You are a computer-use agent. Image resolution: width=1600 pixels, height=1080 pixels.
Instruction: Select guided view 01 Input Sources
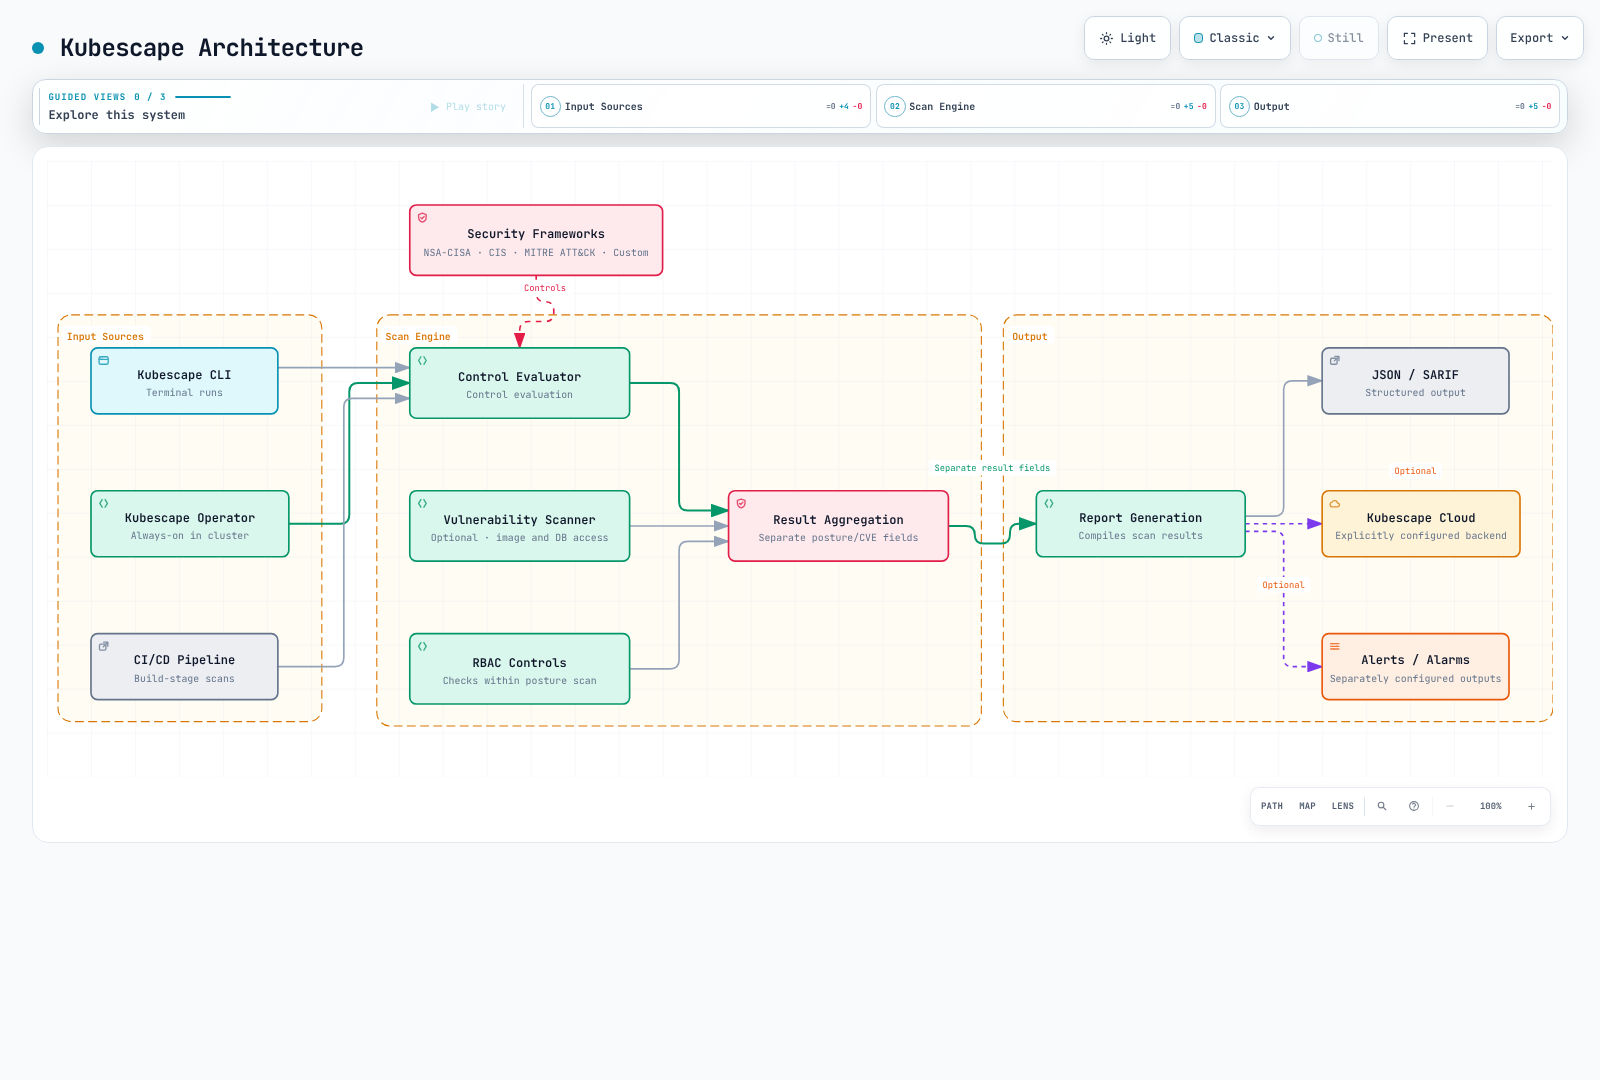[x=701, y=106]
